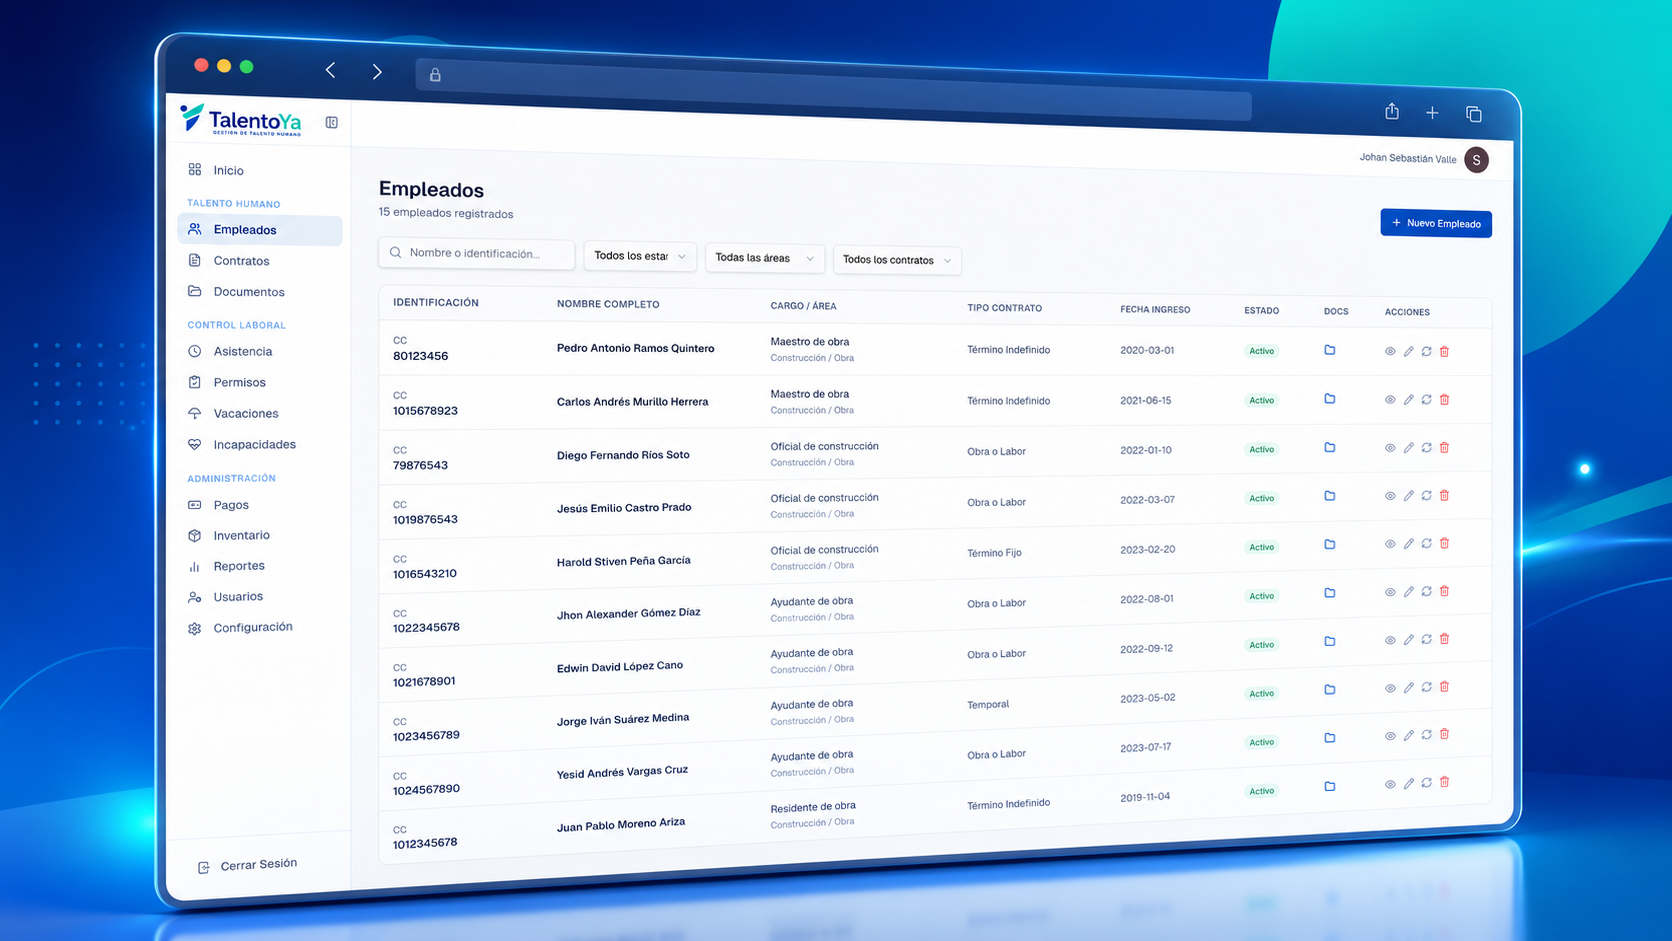
Task: Click identification number 1015678923
Action: 425,410
